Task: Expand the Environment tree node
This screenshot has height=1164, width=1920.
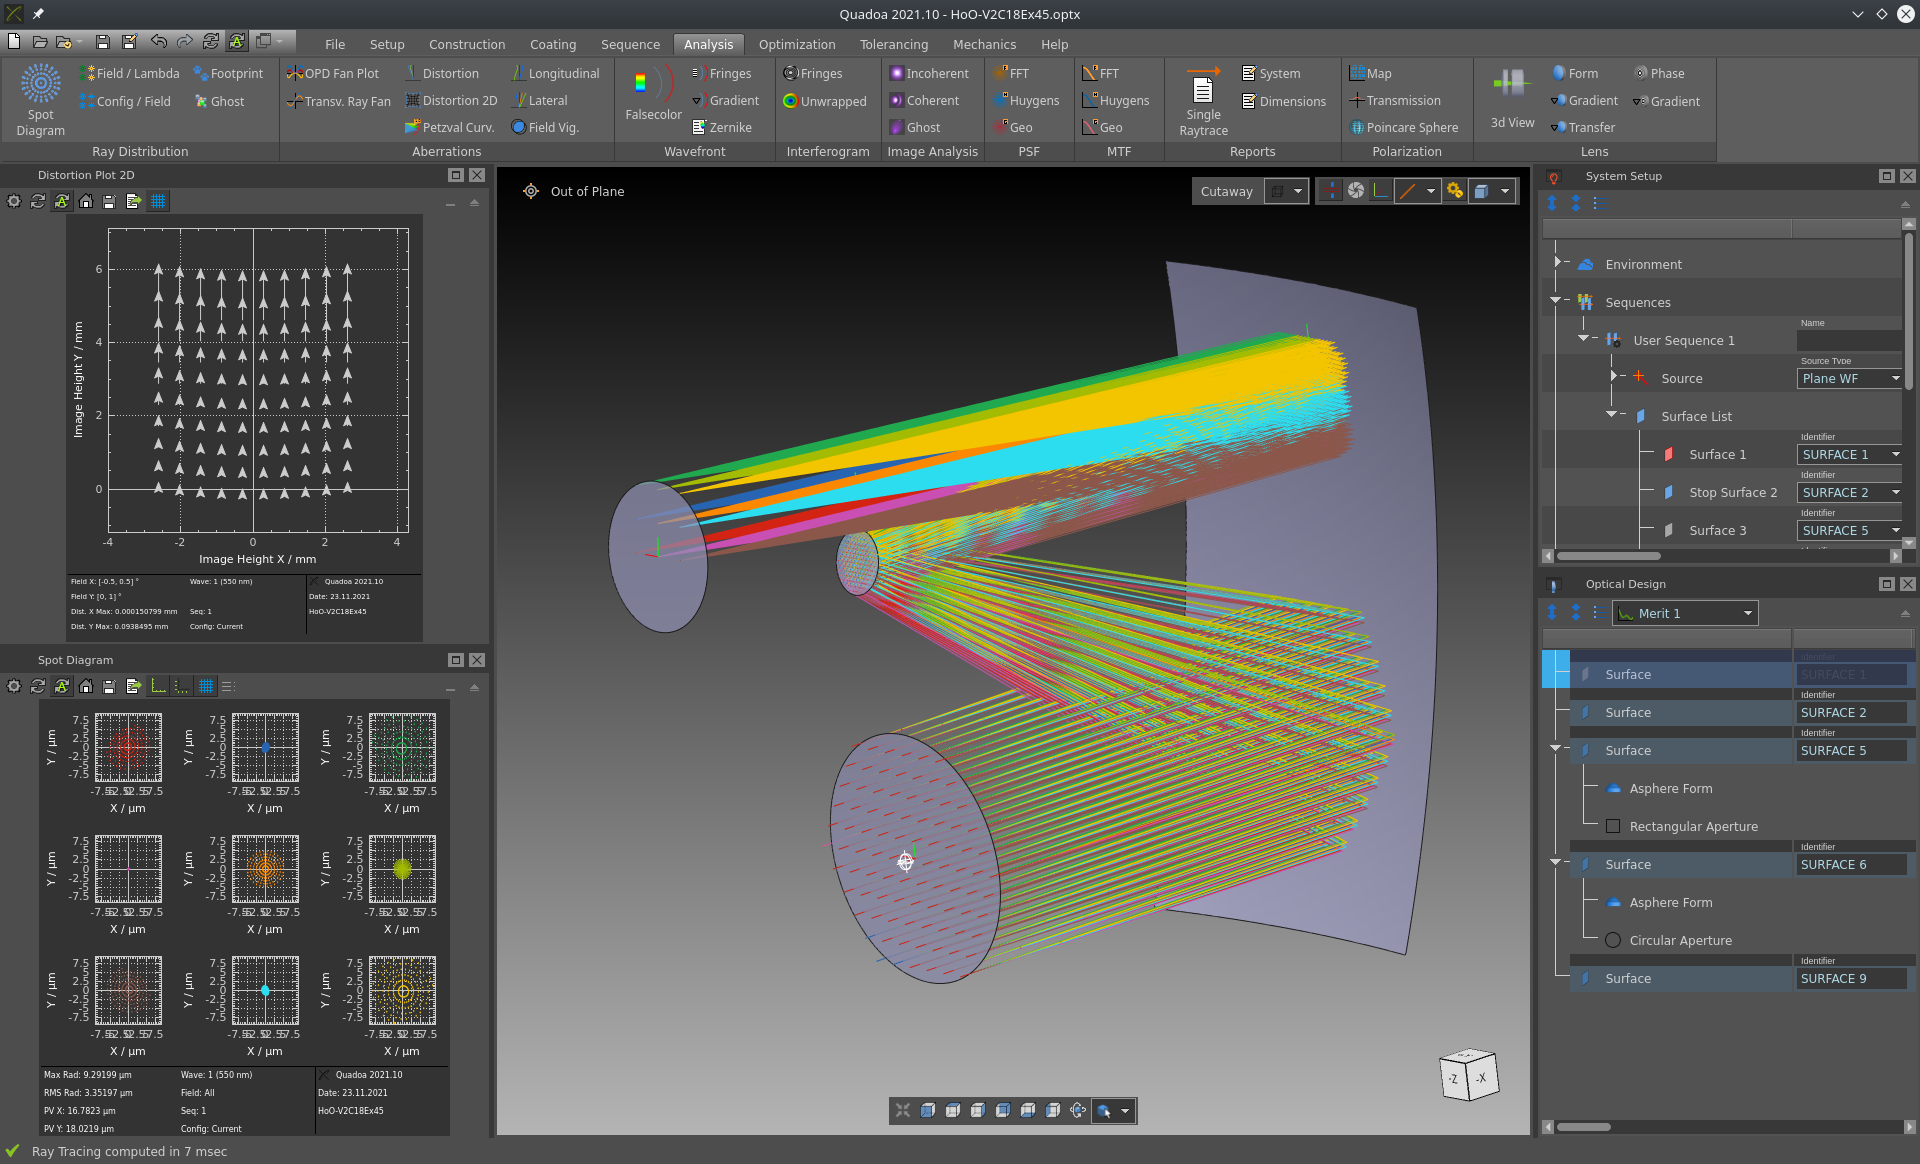Action: 1557,263
